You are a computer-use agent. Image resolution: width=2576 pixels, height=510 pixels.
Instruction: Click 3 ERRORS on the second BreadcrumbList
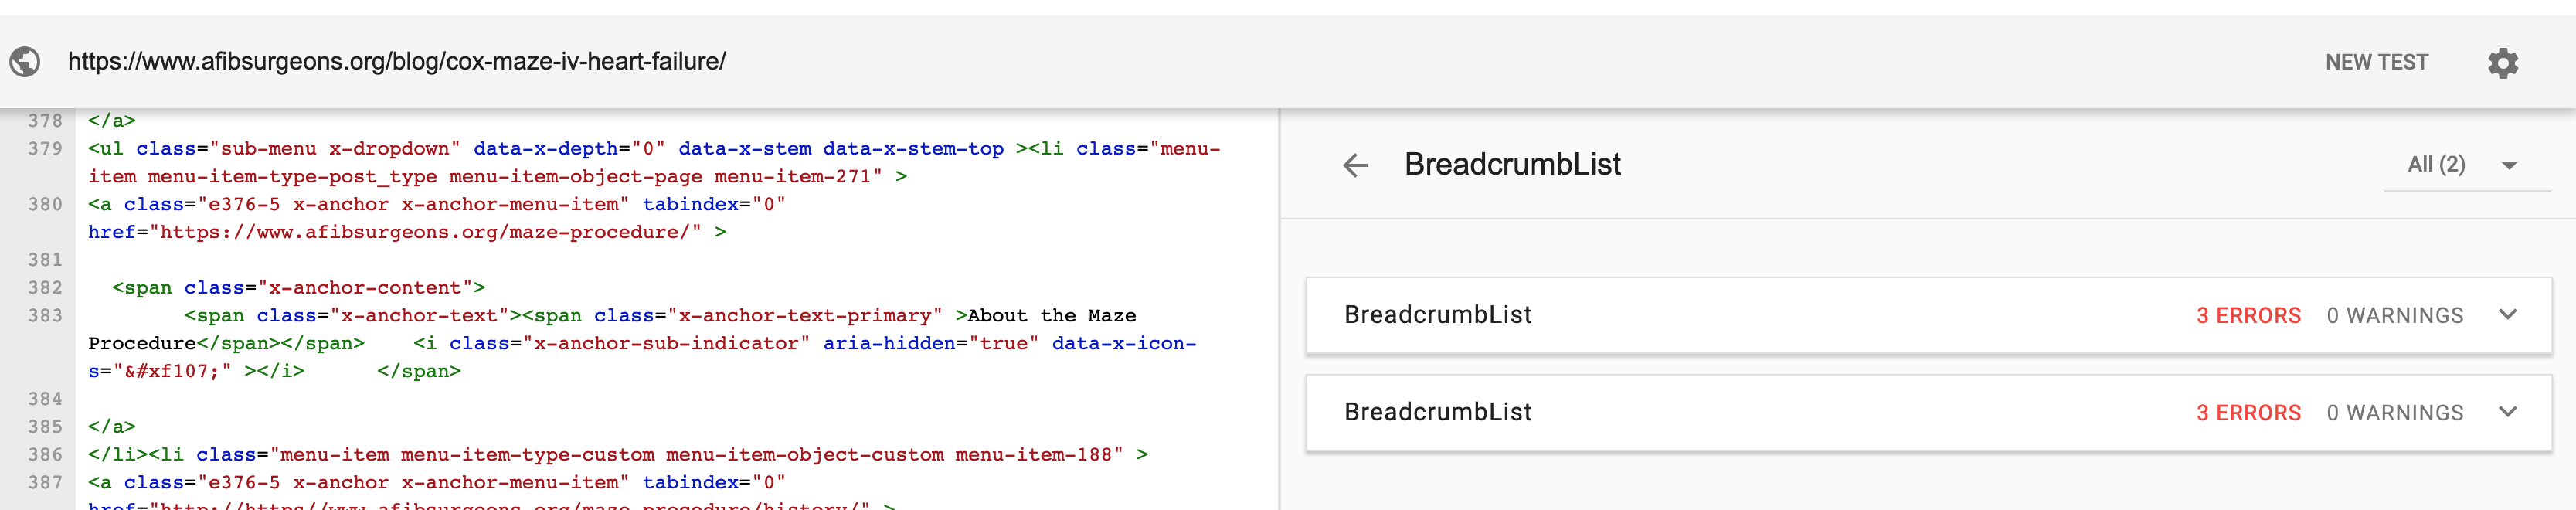[2248, 413]
